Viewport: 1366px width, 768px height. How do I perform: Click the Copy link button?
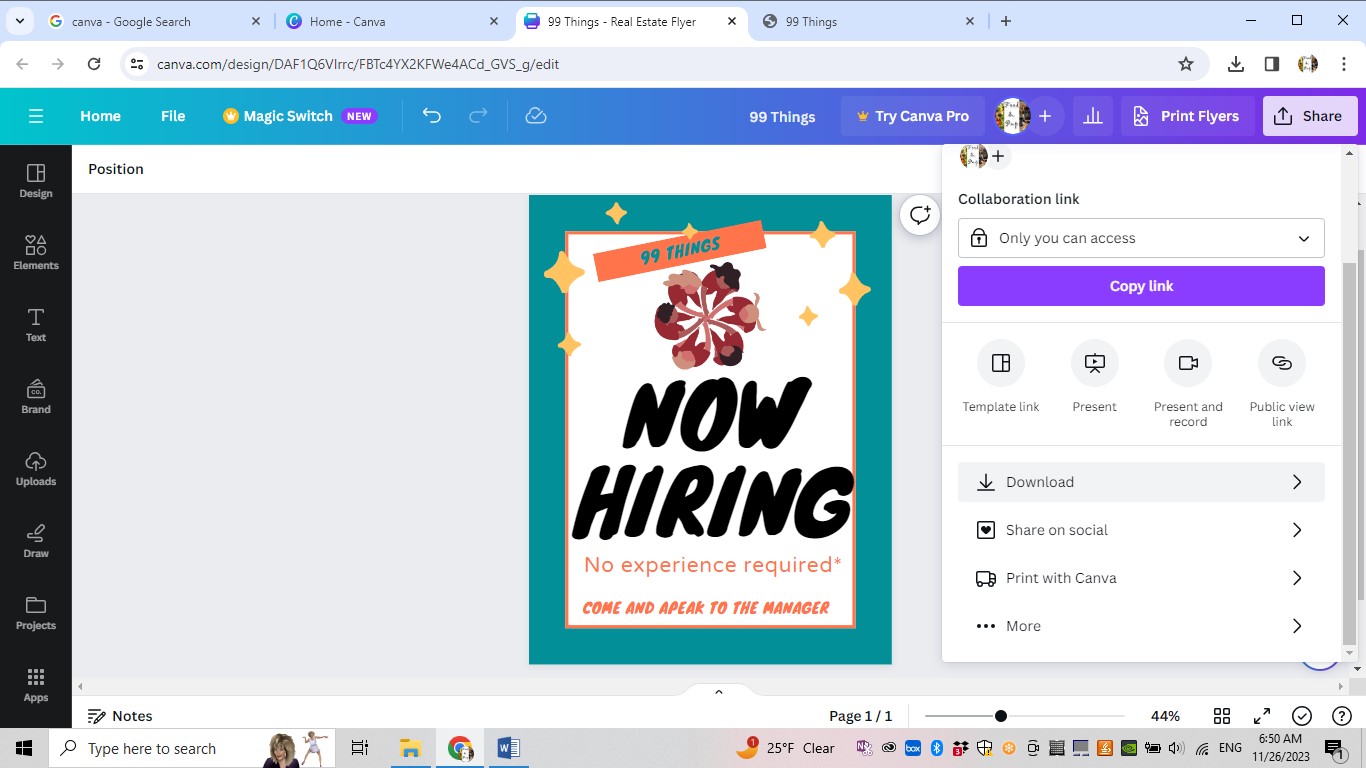1141,286
